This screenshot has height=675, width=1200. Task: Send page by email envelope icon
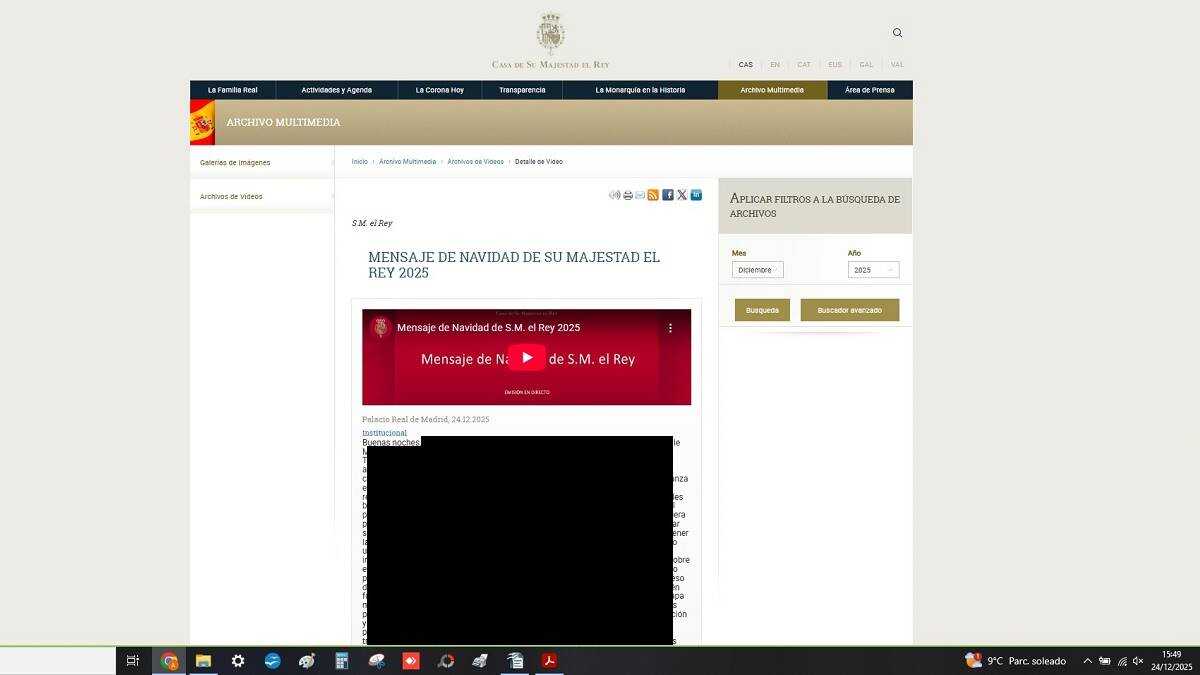[640, 195]
